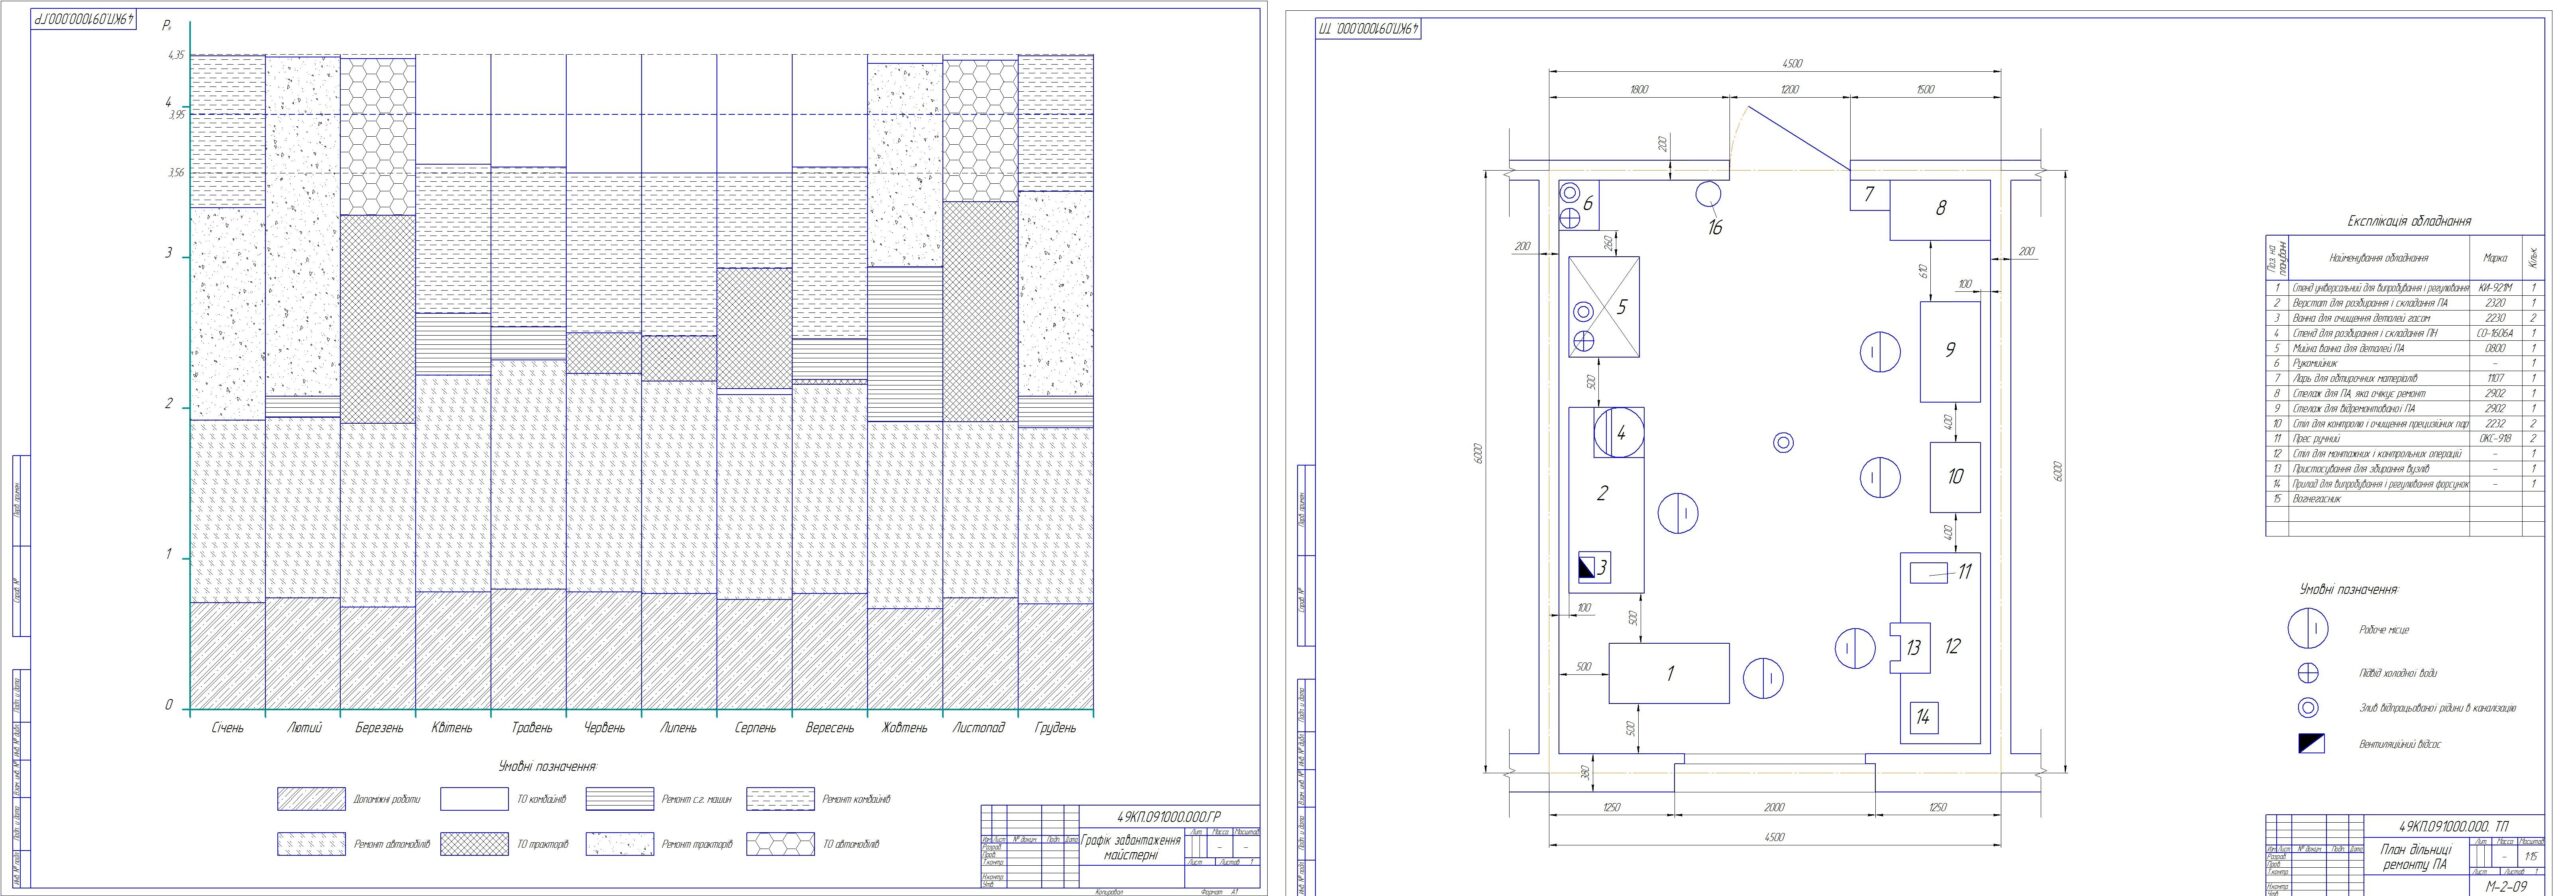
Task: Click the 'Серпень' month label
Action: 755,728
